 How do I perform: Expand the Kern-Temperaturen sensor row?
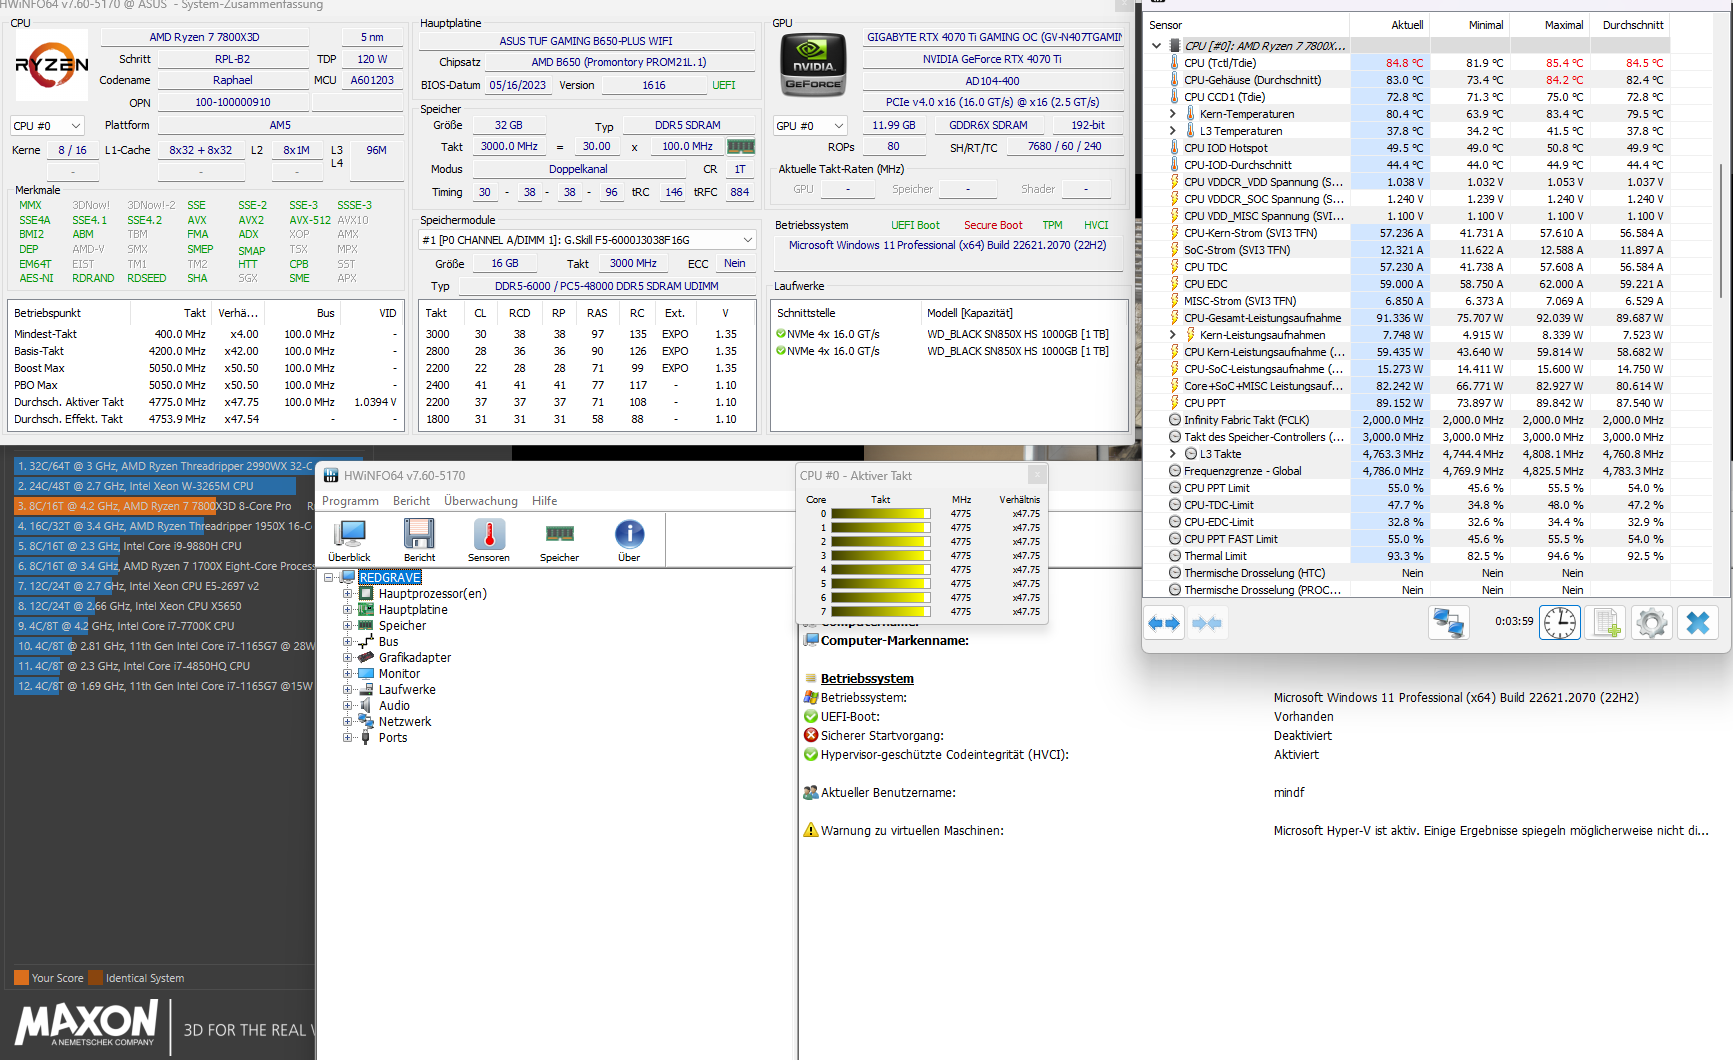[1173, 114]
